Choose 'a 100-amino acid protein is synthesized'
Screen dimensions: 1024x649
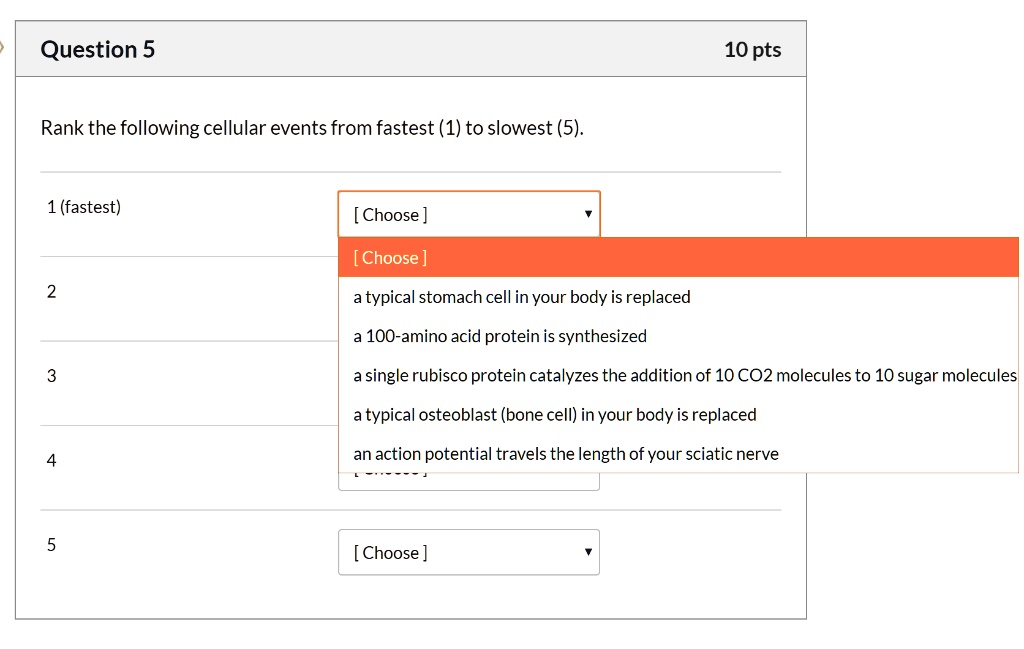pyautogui.click(x=499, y=336)
